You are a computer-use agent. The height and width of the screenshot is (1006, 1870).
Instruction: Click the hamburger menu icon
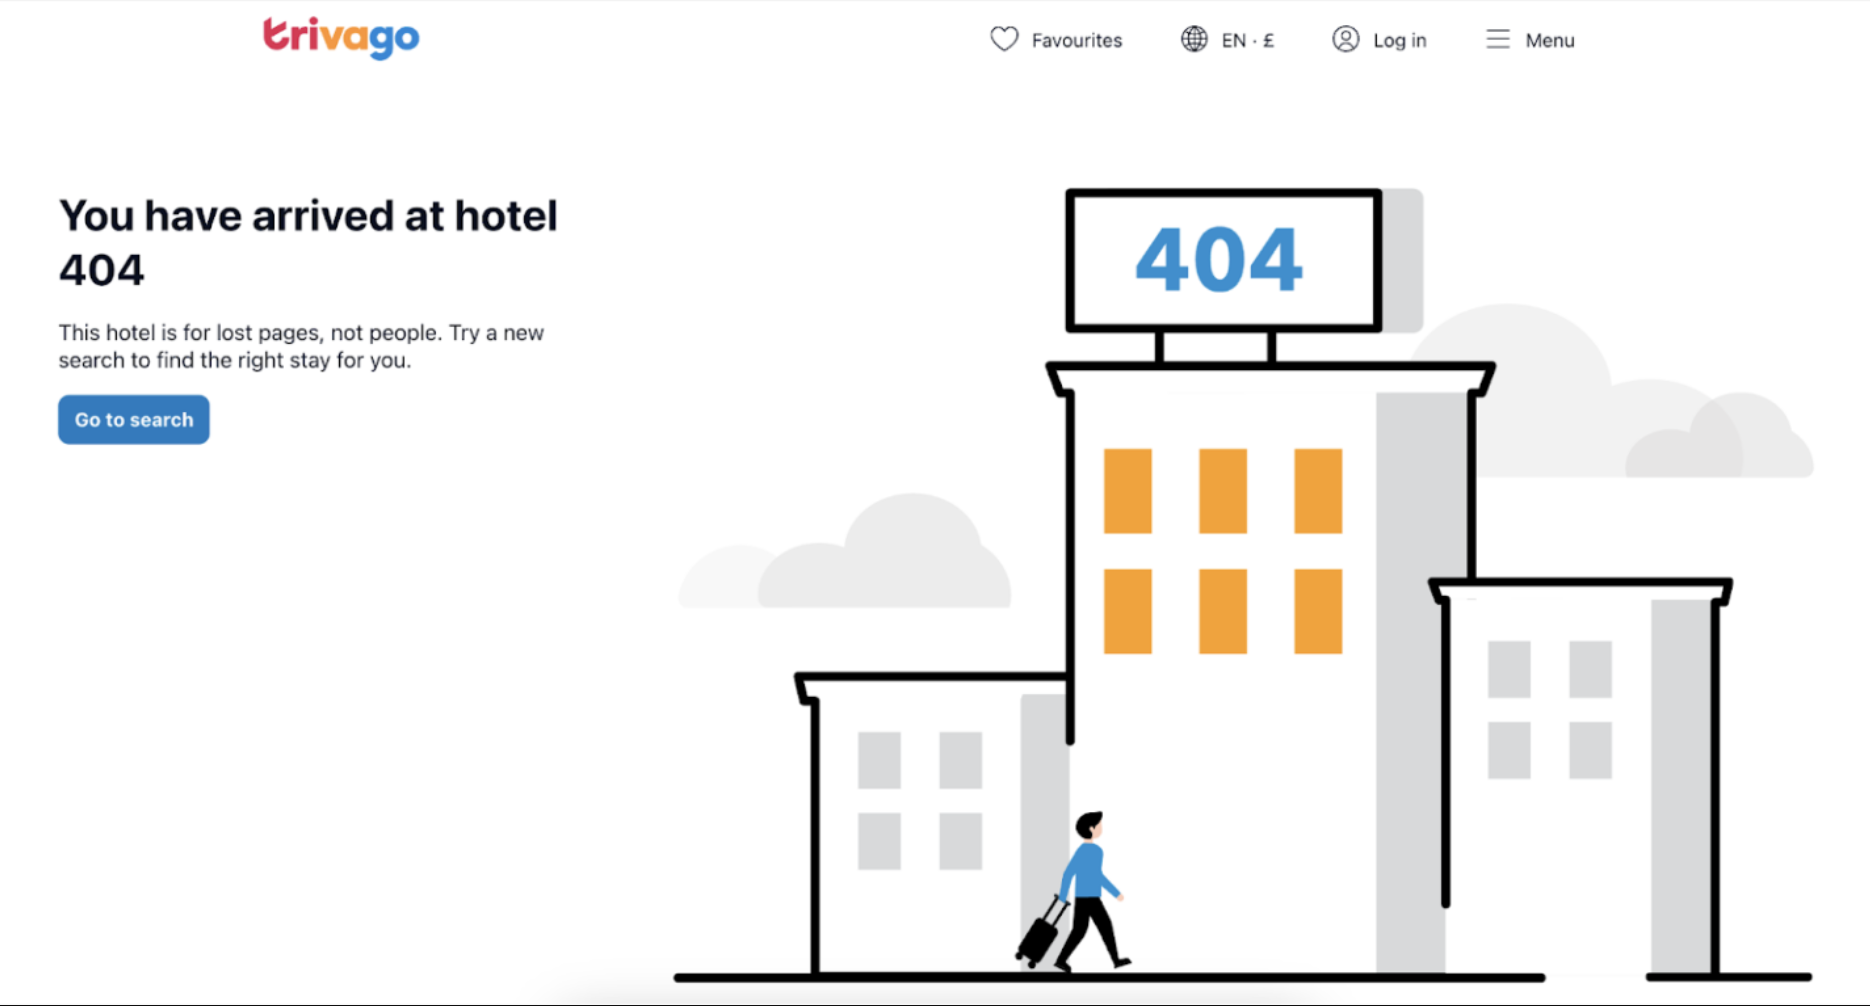coord(1497,39)
